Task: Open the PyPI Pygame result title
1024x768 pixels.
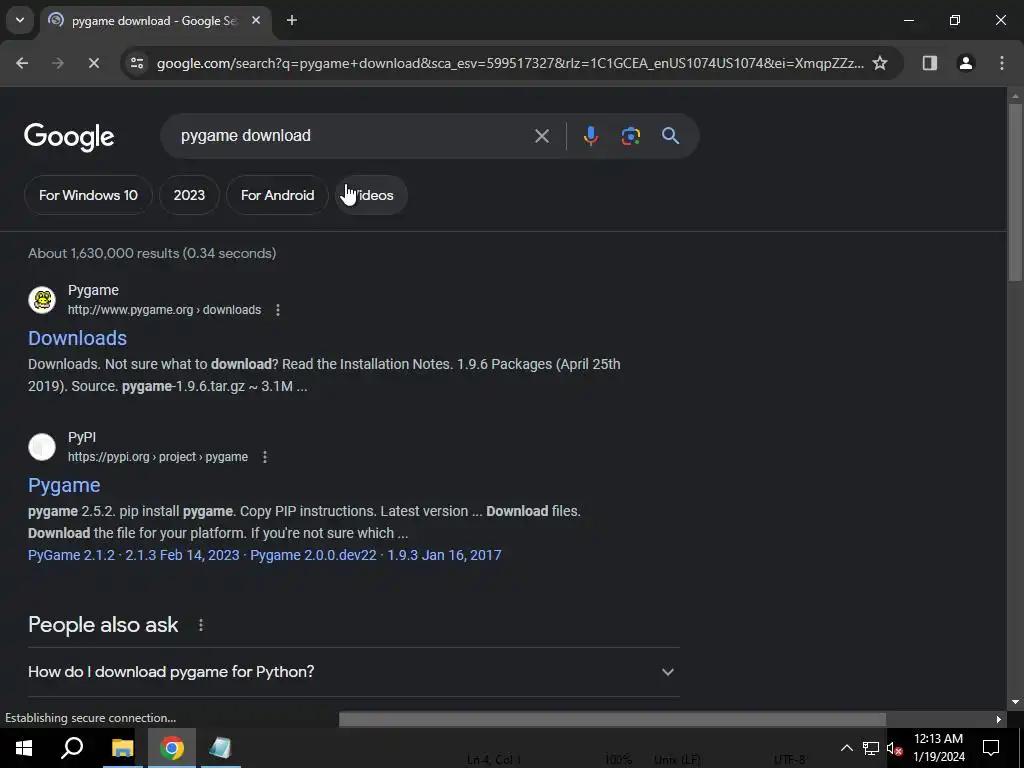Action: (64, 485)
